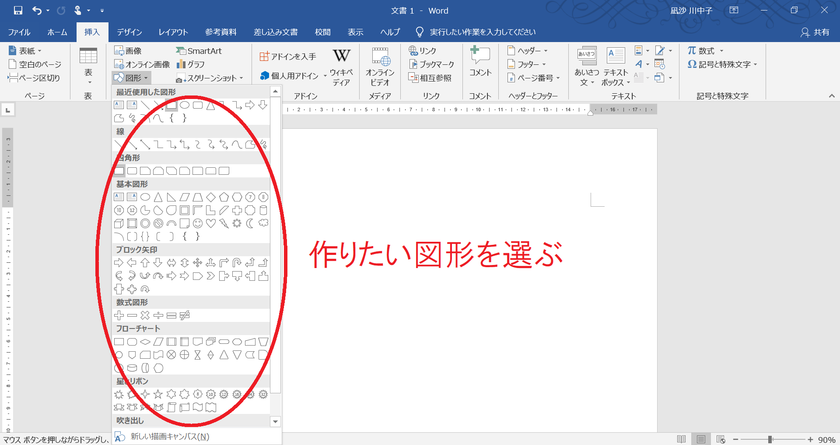Image resolution: width=840 pixels, height=445 pixels.
Task: Choose the flowchart summing junction shape
Action: click(171, 354)
